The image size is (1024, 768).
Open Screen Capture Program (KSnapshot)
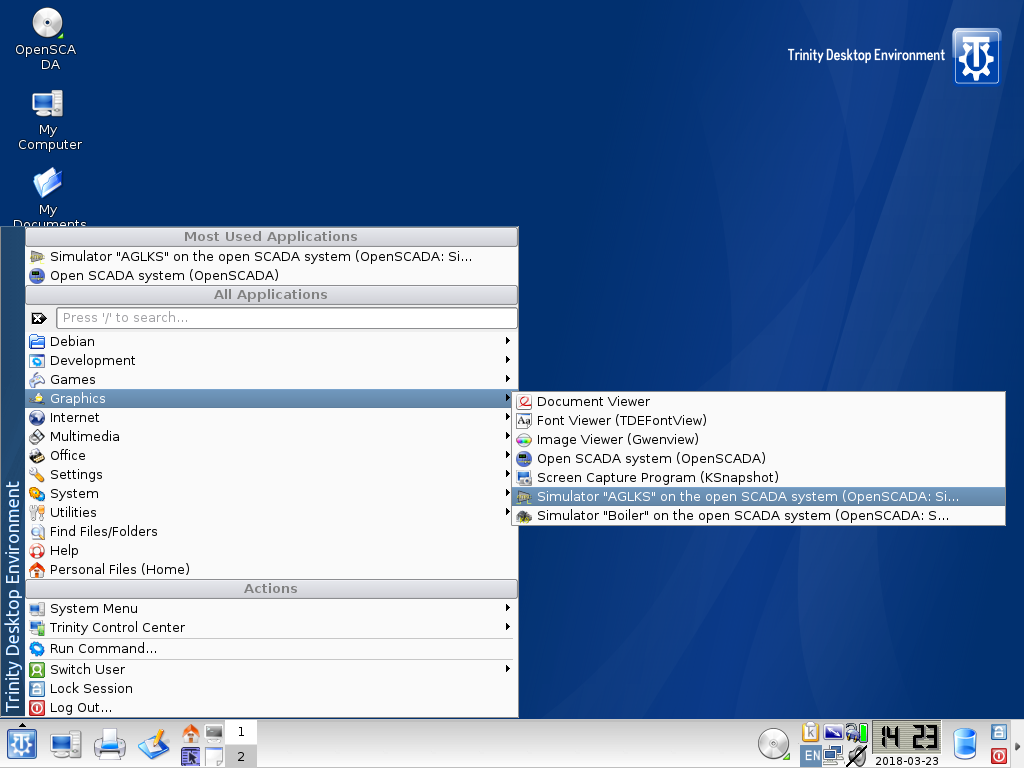tap(657, 478)
